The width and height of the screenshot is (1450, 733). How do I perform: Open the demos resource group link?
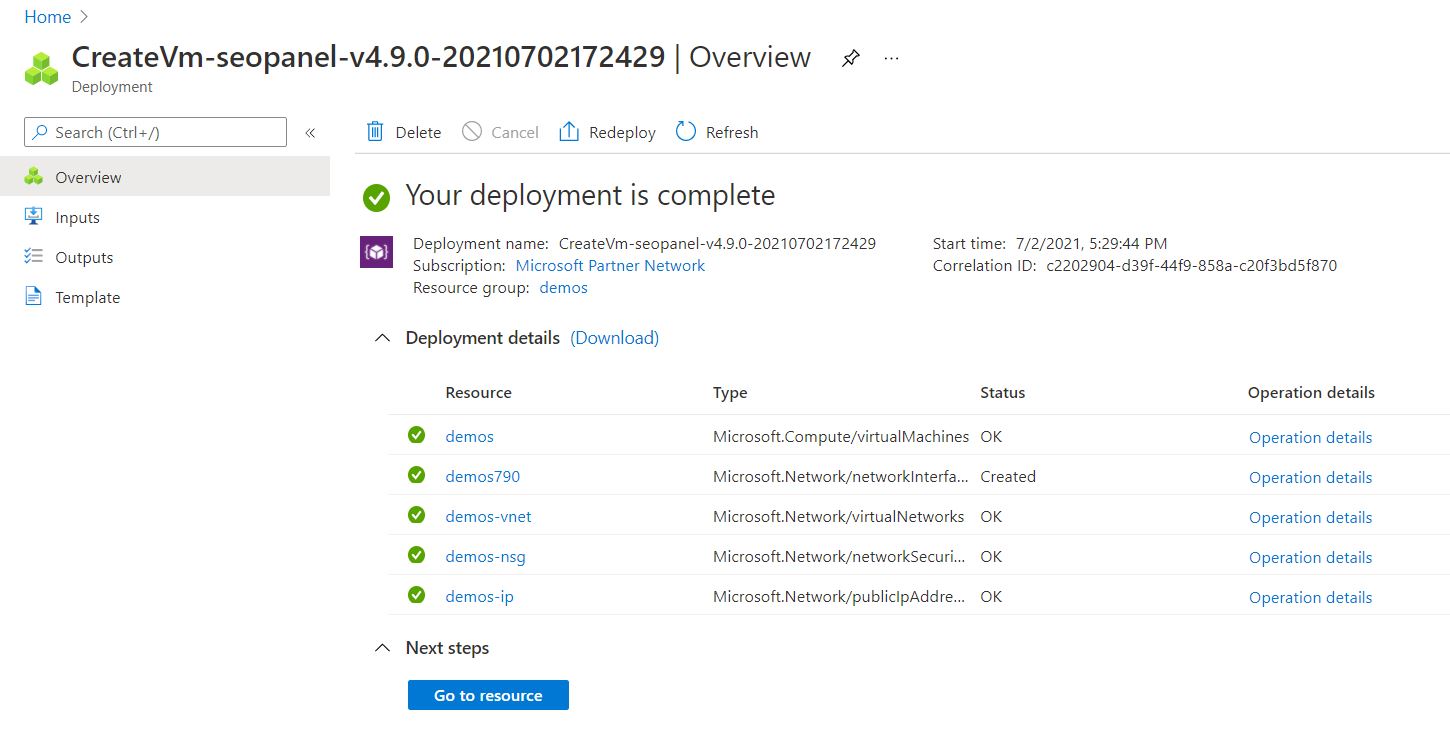coord(563,288)
